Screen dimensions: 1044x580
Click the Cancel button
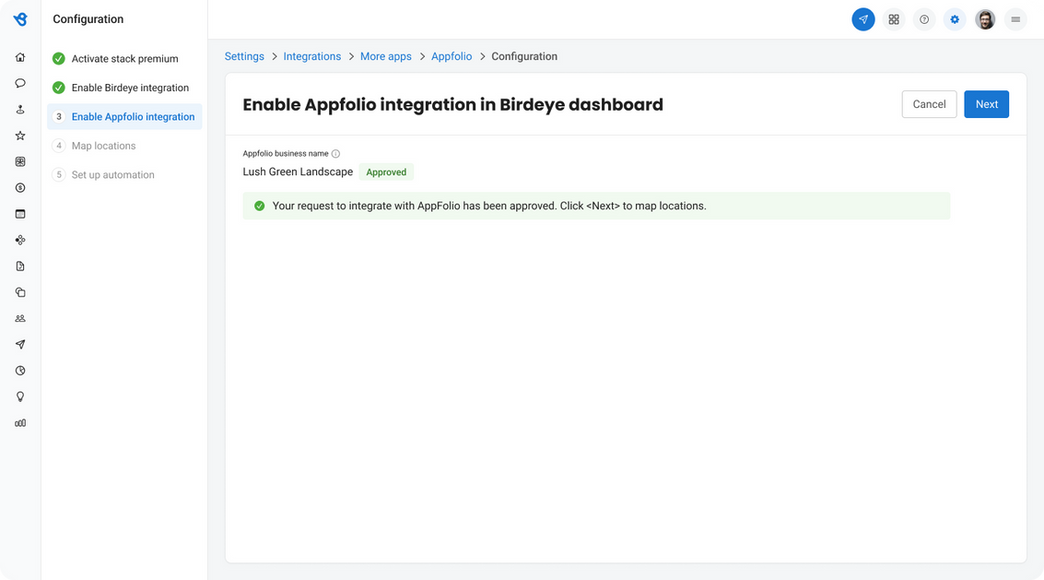tap(929, 104)
